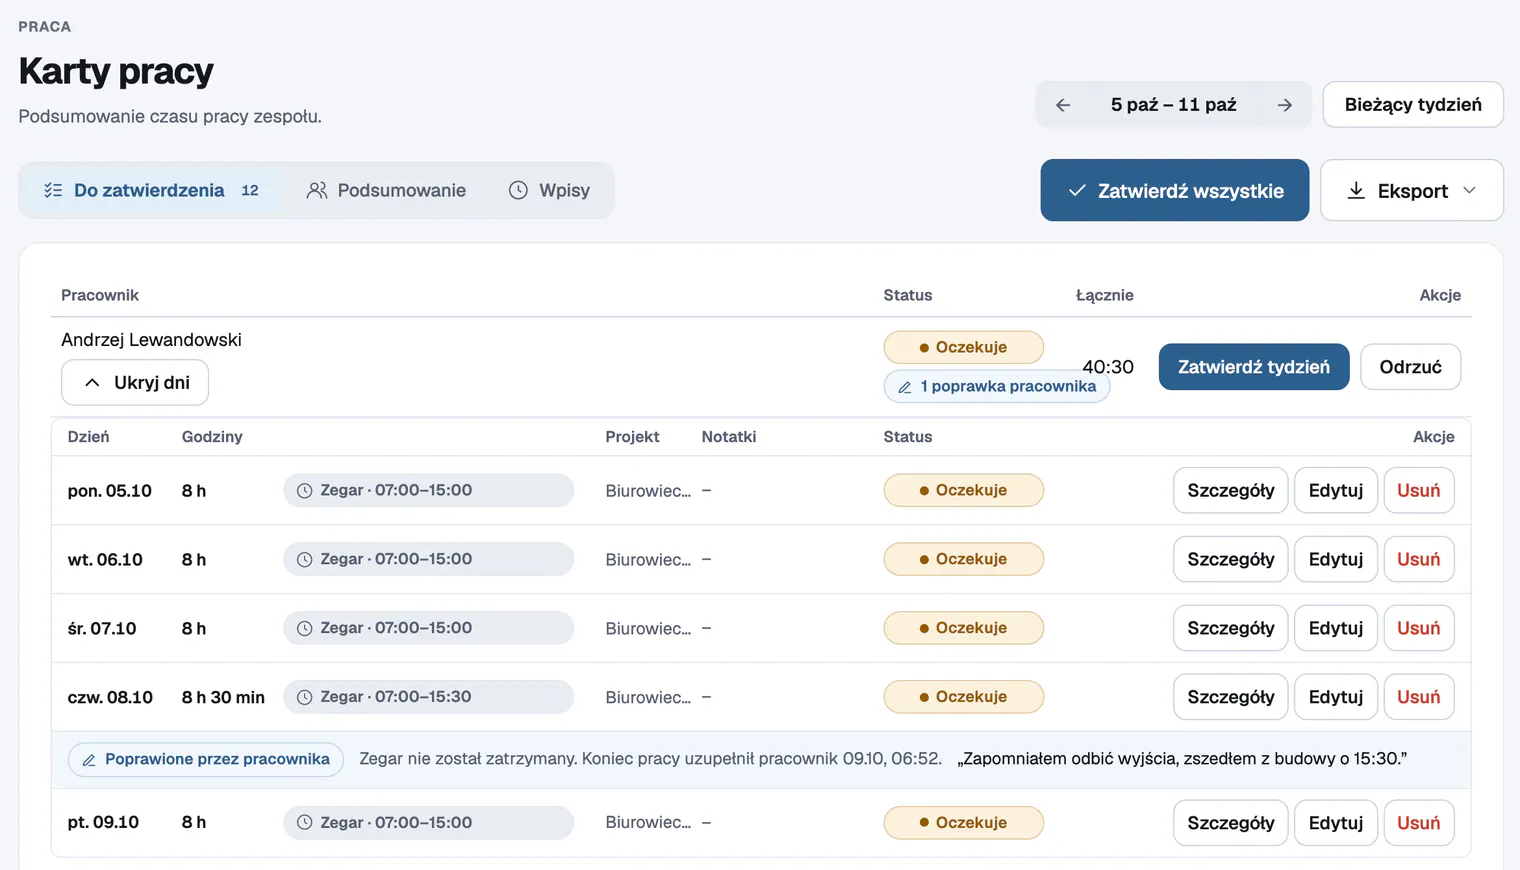Click the 8 h 30 min hours value

coord(223,698)
